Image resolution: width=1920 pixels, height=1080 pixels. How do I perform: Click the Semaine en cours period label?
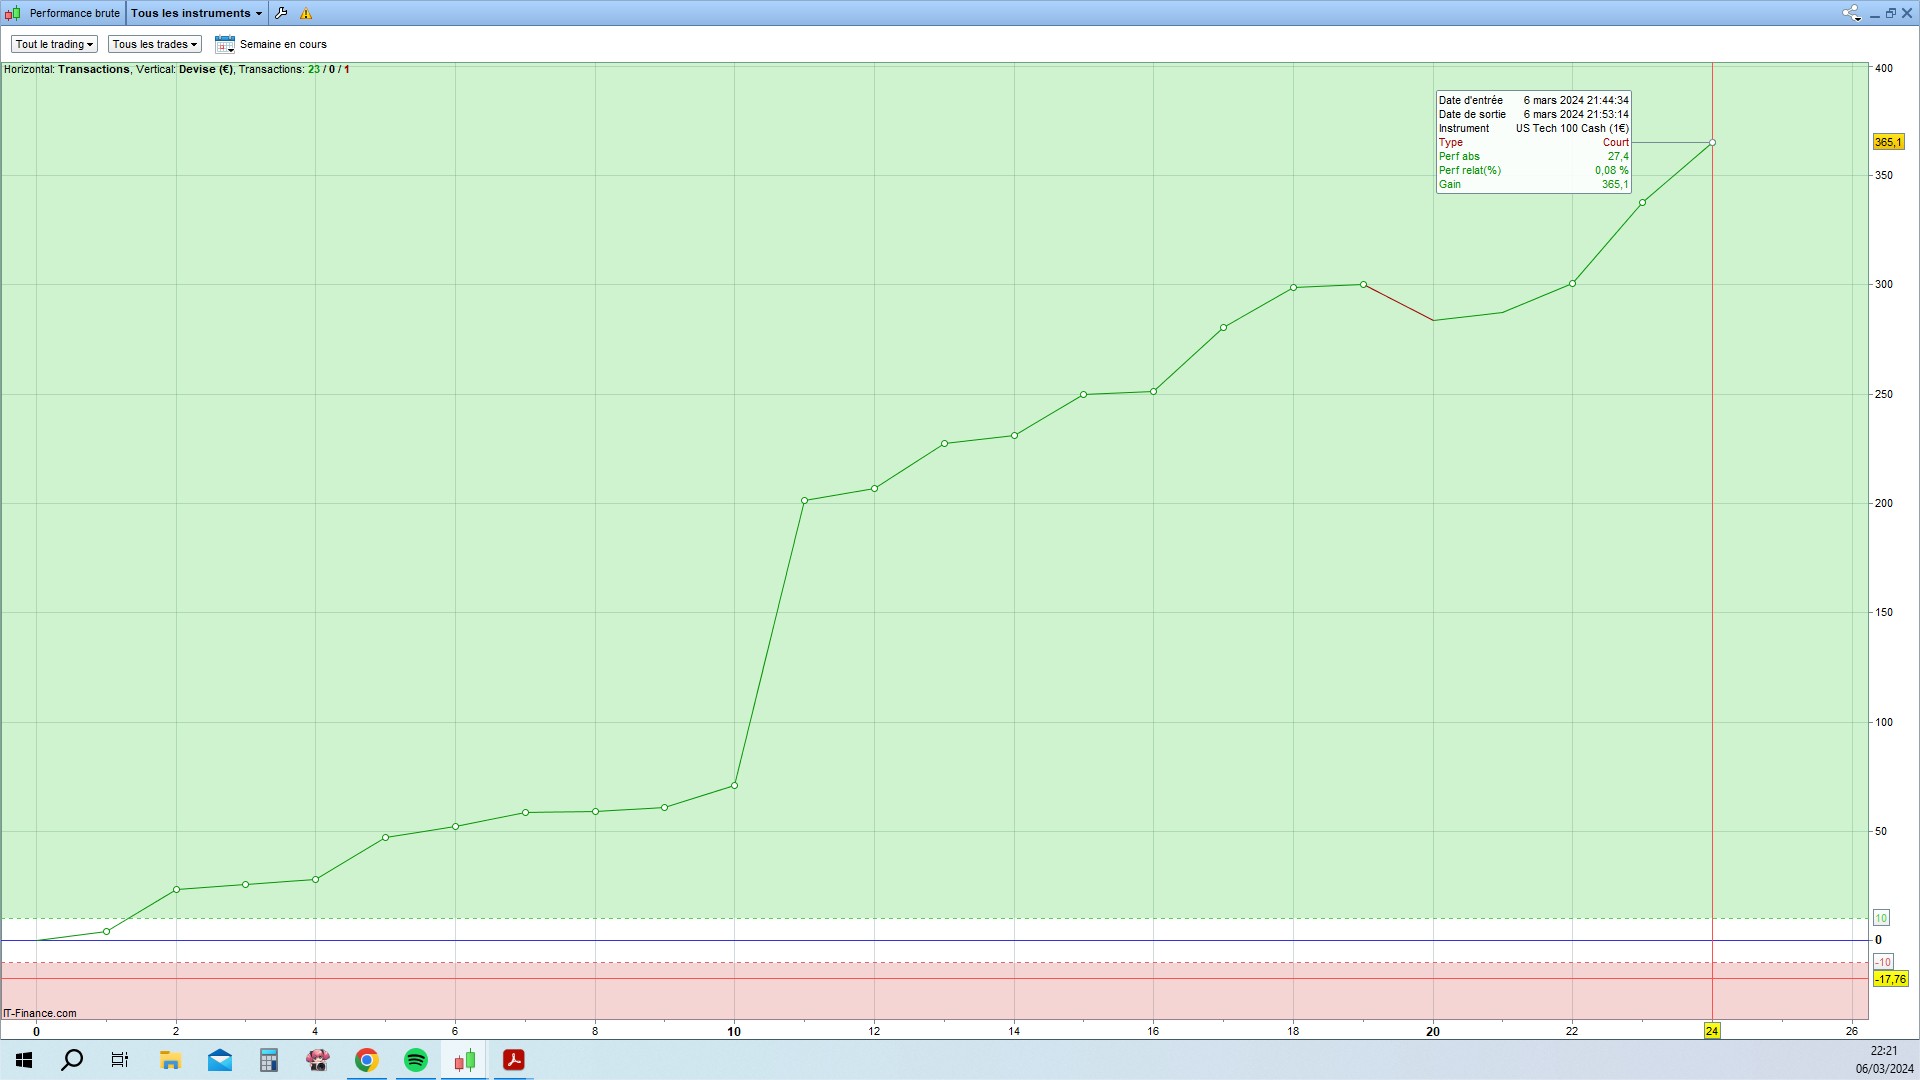tap(283, 44)
